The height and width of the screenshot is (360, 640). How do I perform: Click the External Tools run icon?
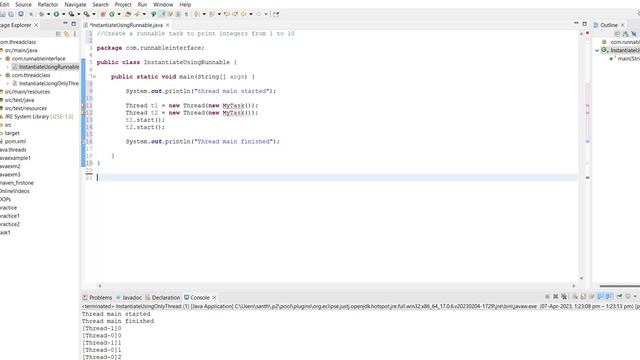point(87,14)
